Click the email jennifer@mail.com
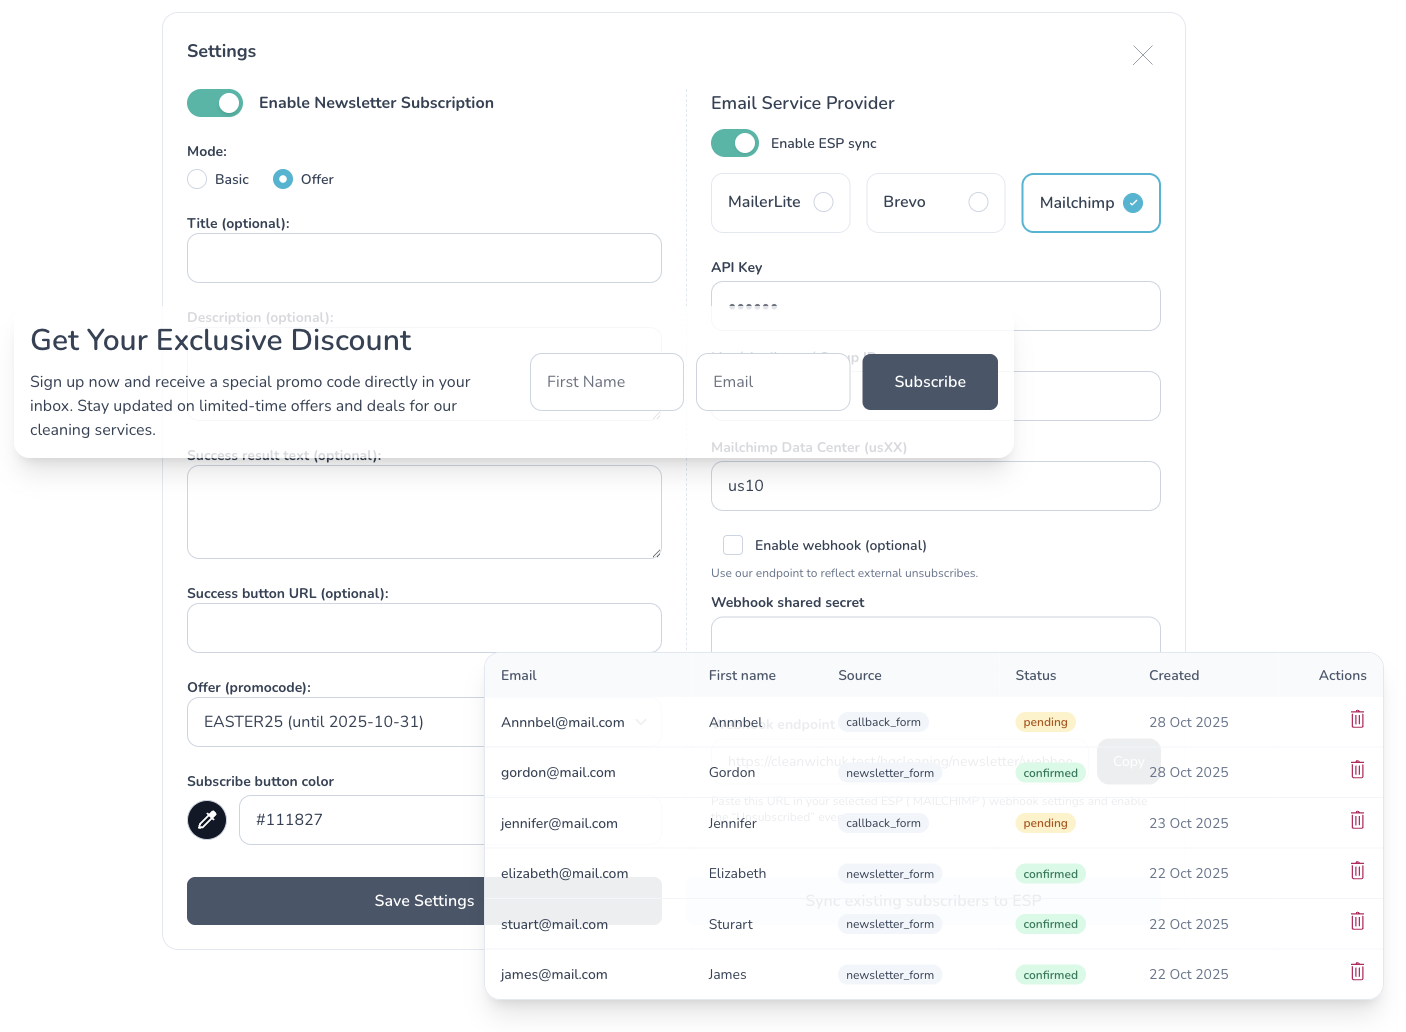The height and width of the screenshot is (1032, 1406). (559, 824)
